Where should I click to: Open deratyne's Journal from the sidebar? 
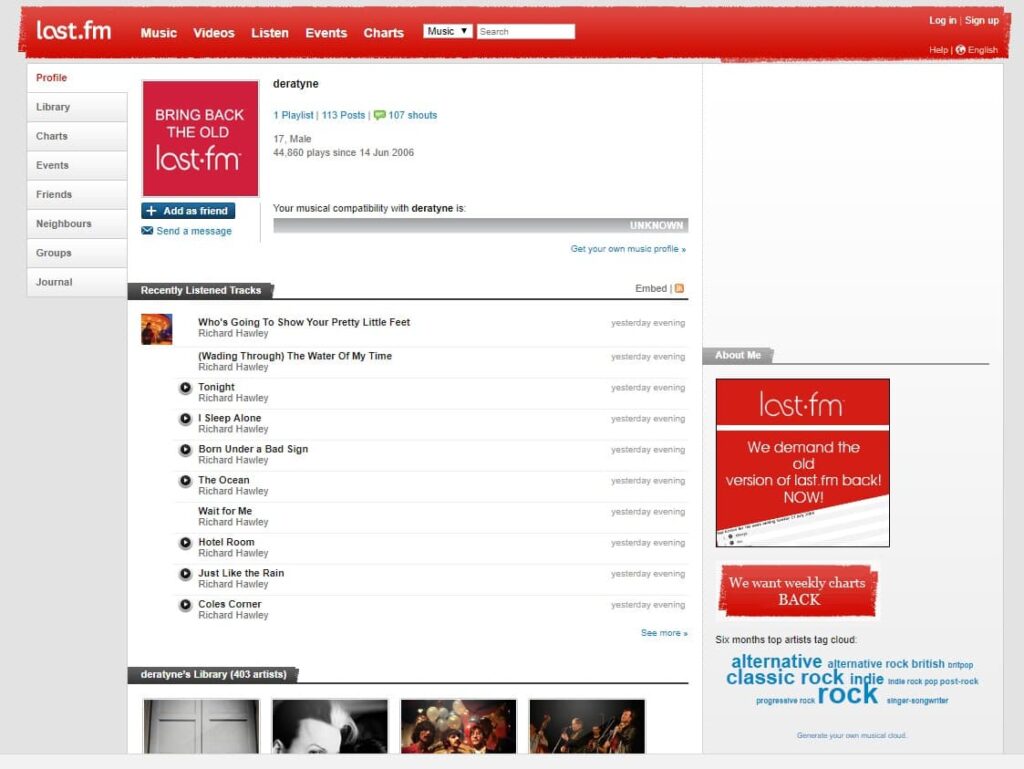click(53, 282)
